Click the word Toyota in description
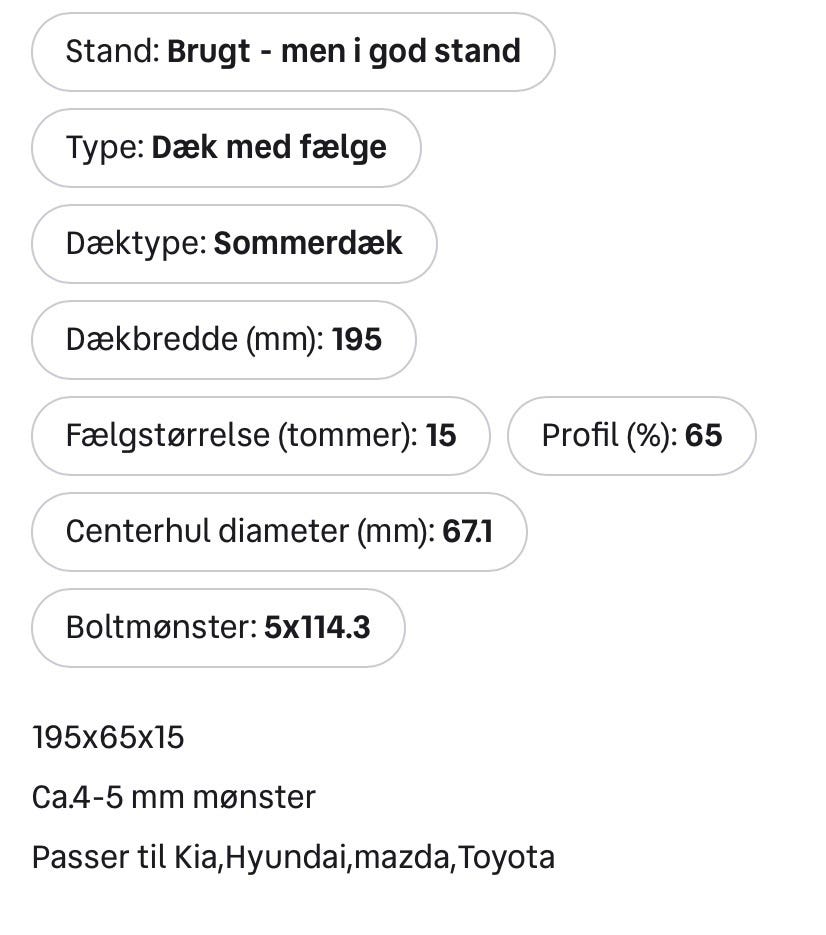Image resolution: width=826 pixels, height=935 pixels. click(x=506, y=858)
